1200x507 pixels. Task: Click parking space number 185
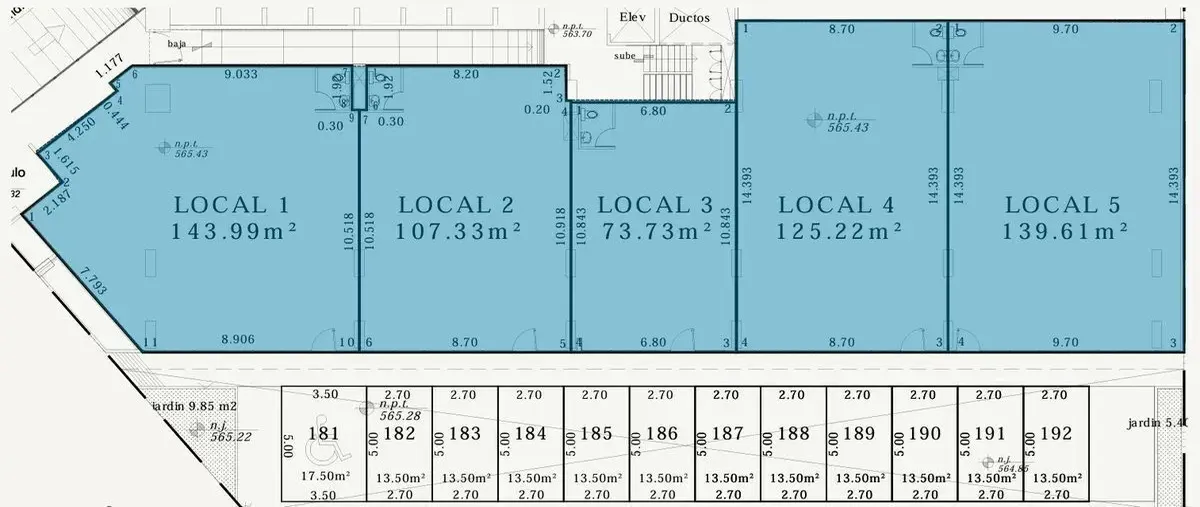pyautogui.click(x=596, y=434)
